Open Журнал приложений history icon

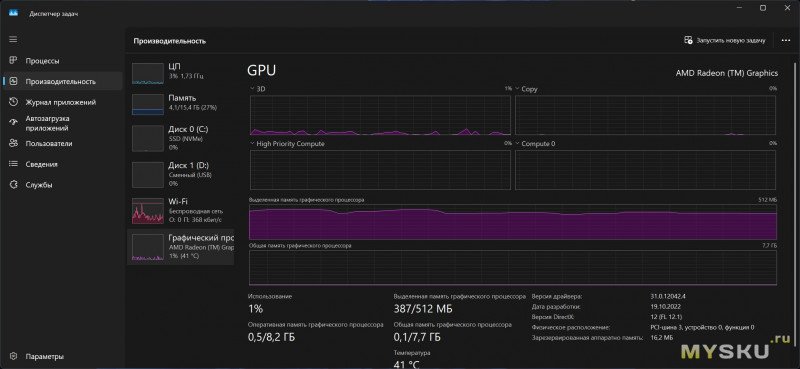14,102
